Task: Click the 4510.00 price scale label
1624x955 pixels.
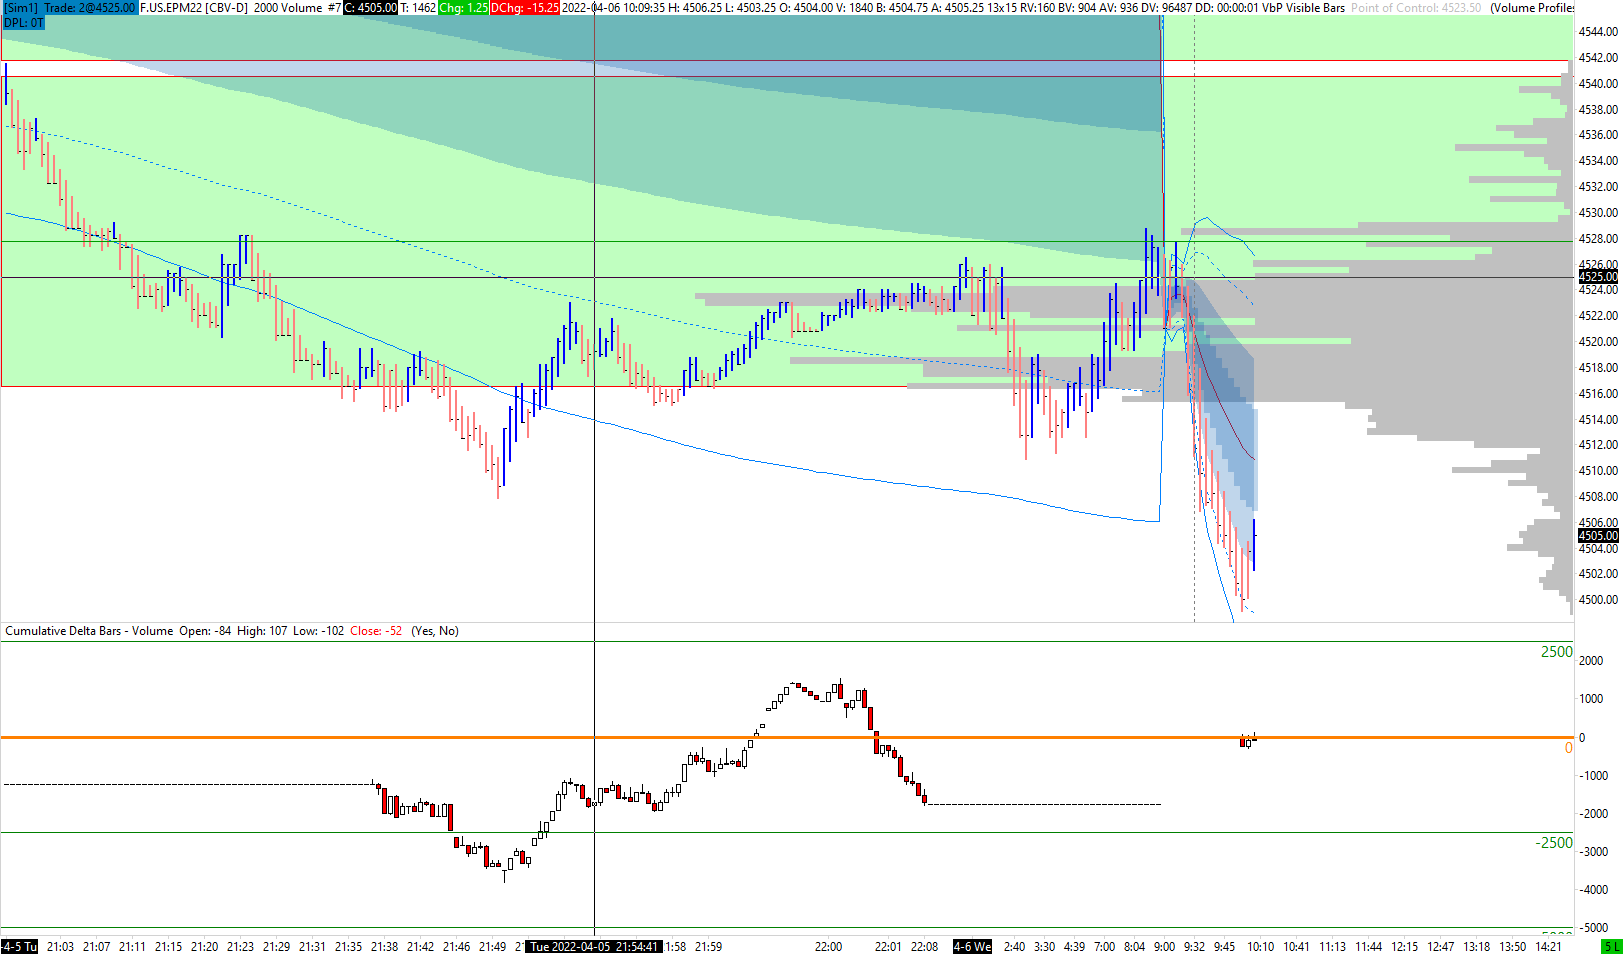Action: (1598, 471)
